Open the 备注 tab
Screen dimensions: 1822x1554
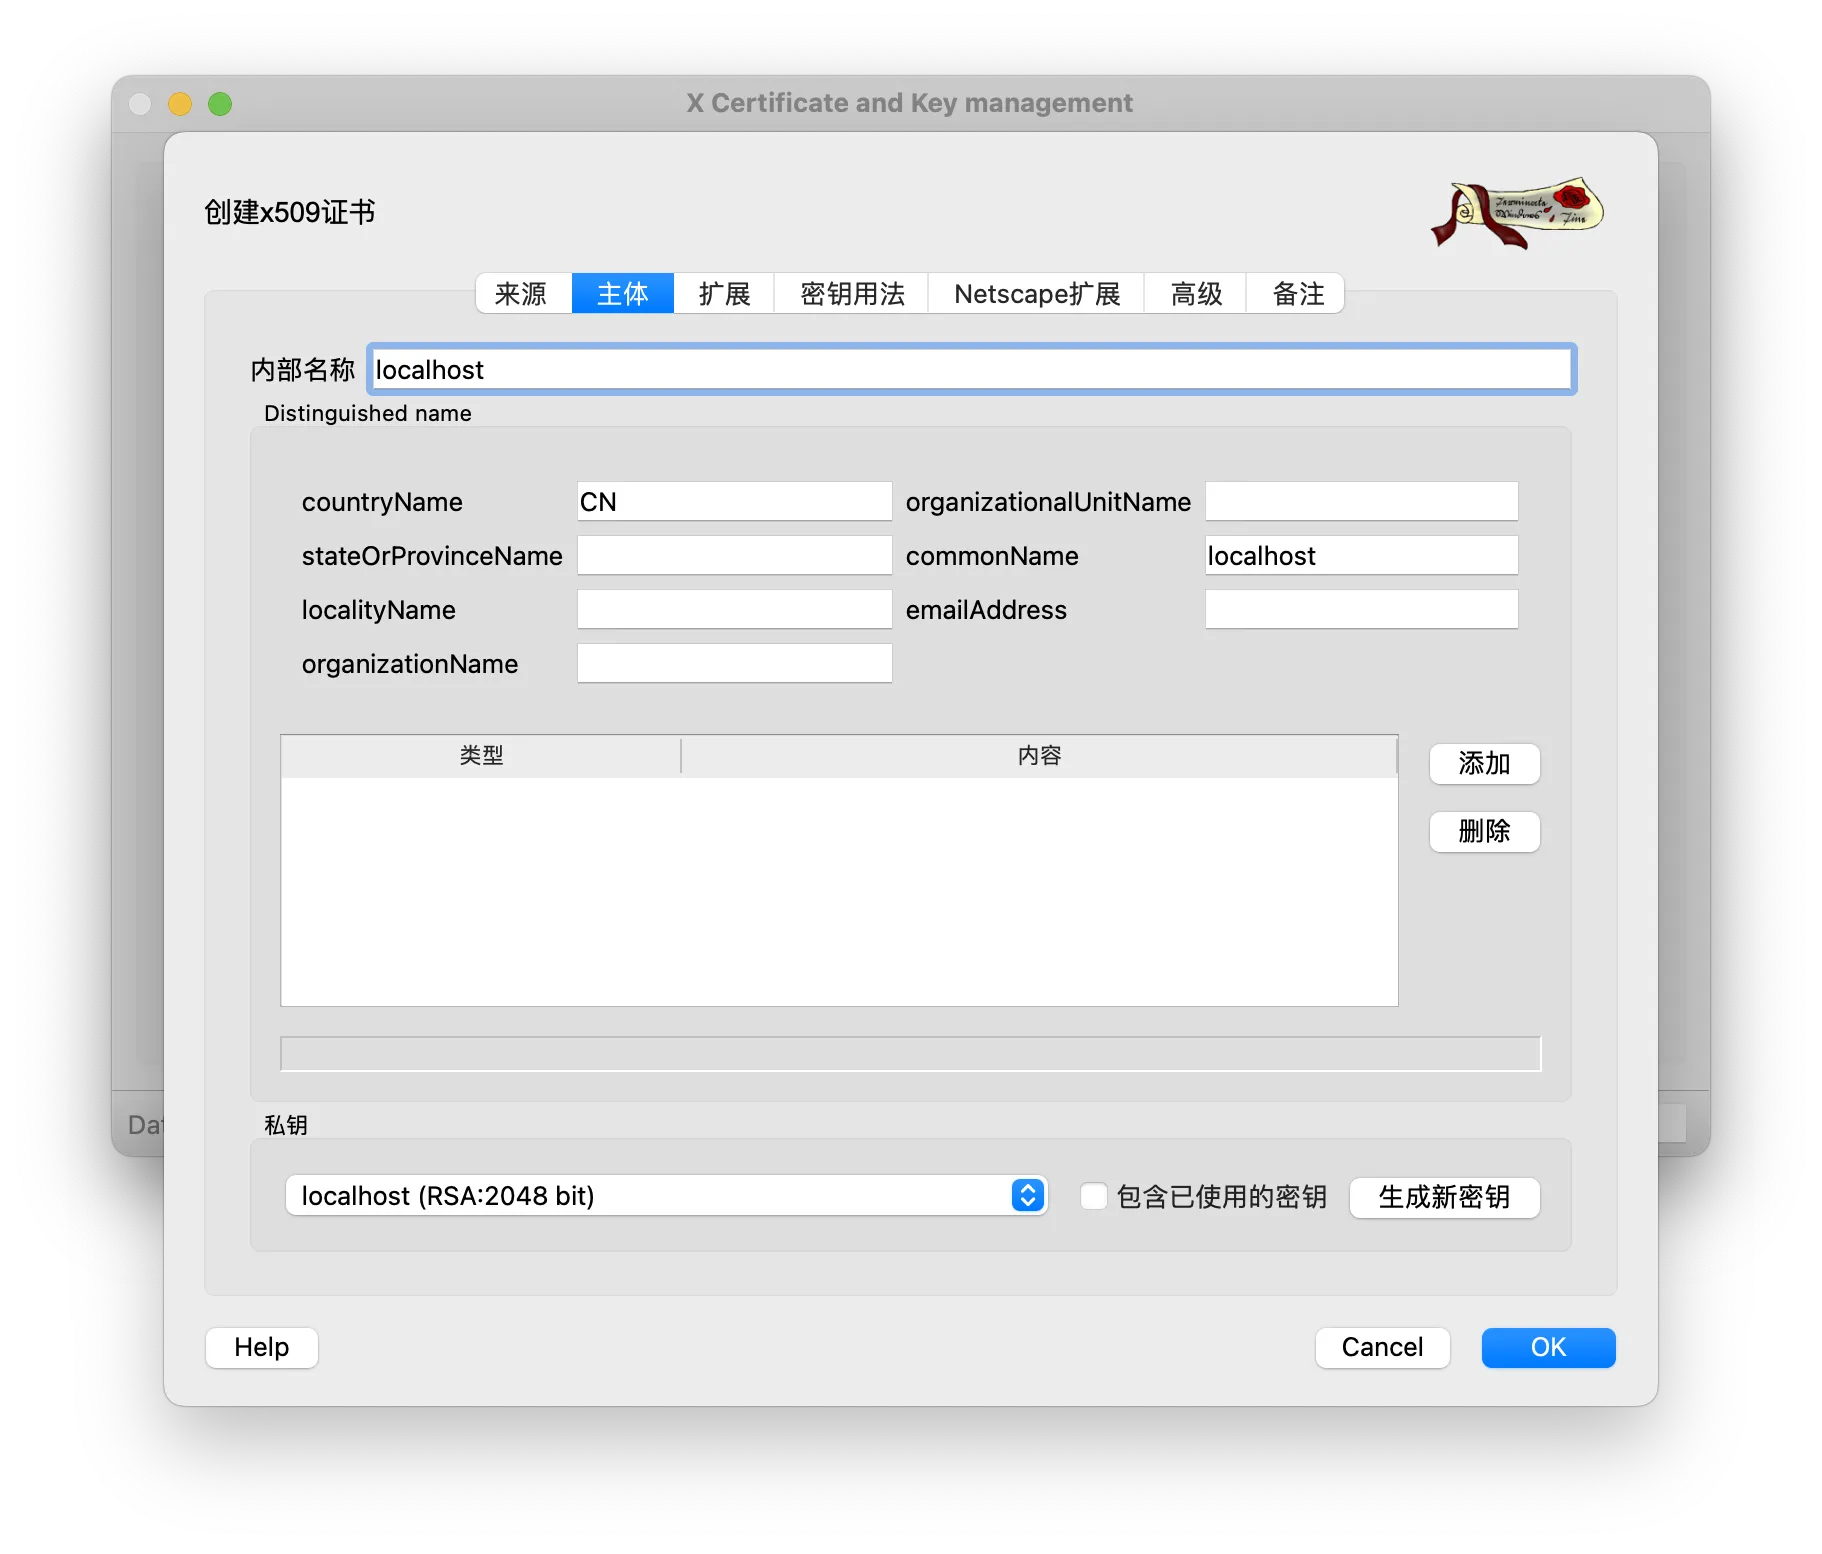click(1297, 294)
